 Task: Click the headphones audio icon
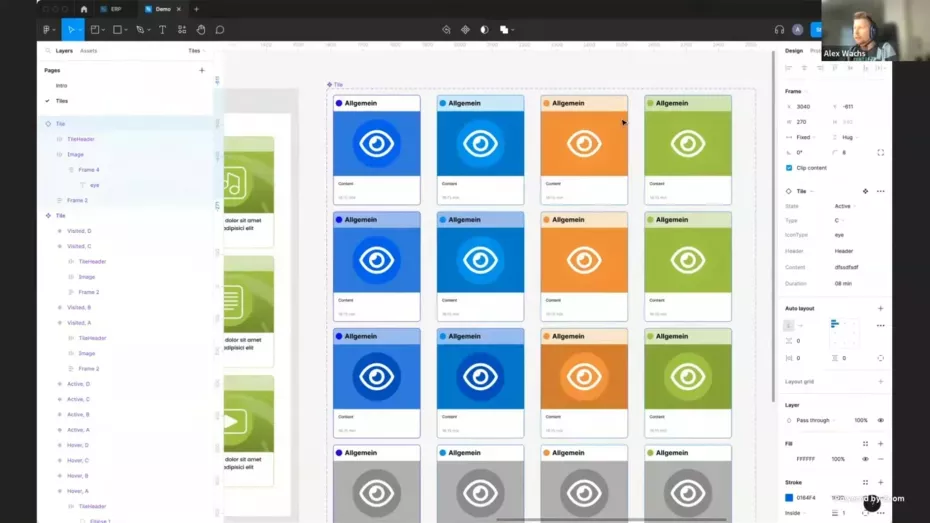[779, 30]
